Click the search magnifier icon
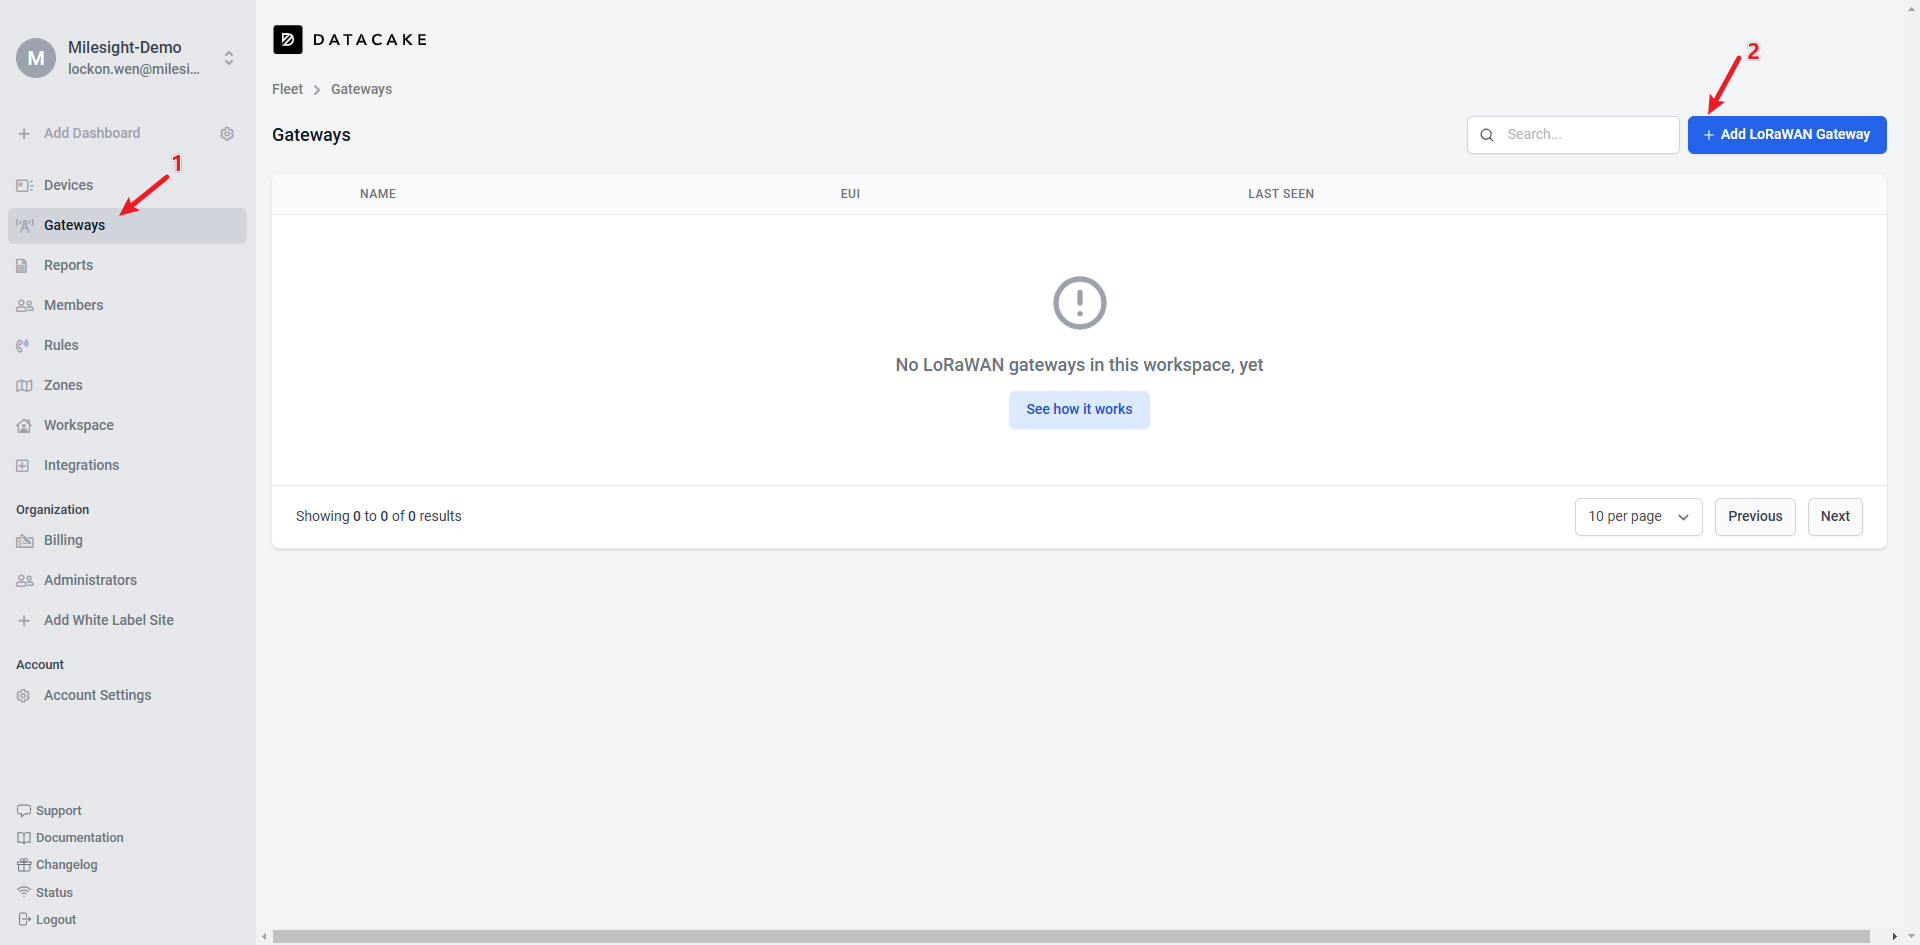 click(x=1487, y=135)
